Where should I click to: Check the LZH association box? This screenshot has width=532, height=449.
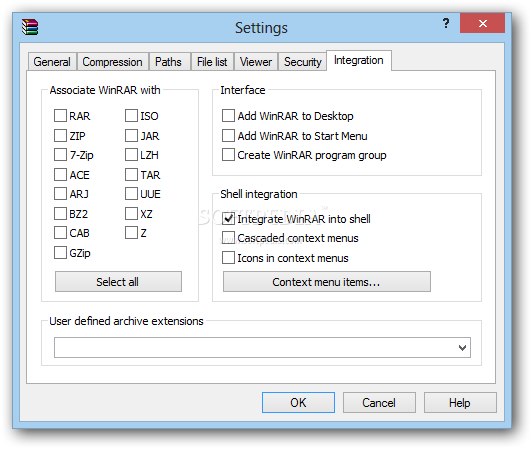pyautogui.click(x=131, y=154)
